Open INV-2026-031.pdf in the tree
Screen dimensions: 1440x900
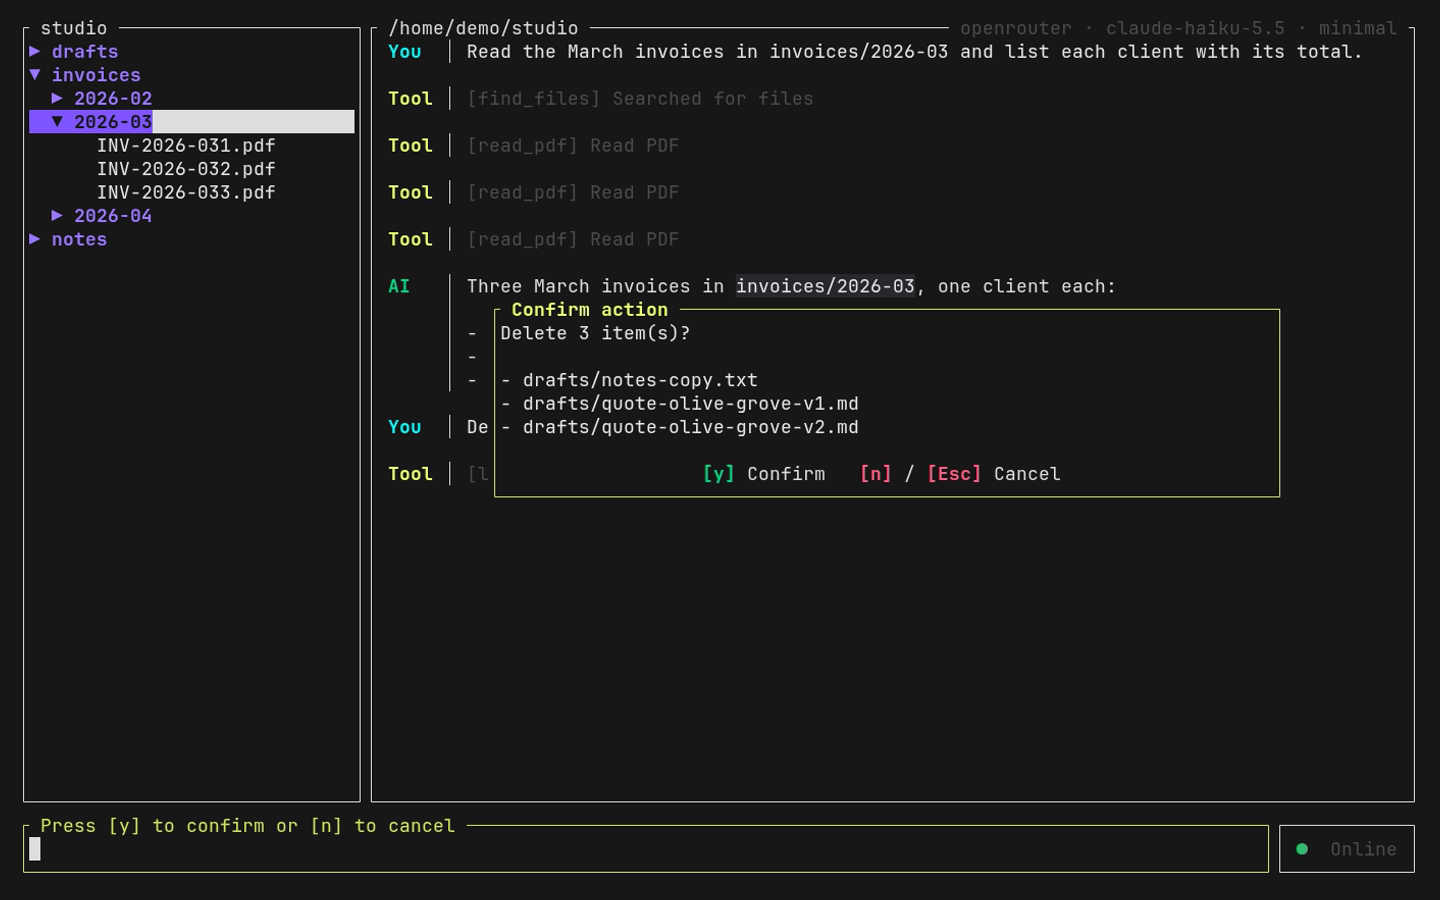(186, 145)
